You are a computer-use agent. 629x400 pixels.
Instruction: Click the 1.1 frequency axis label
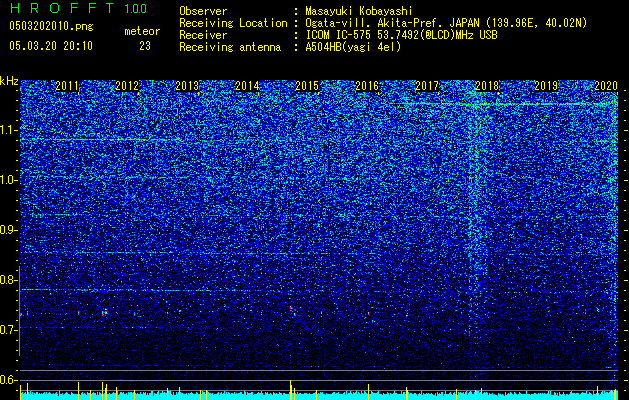(9, 130)
